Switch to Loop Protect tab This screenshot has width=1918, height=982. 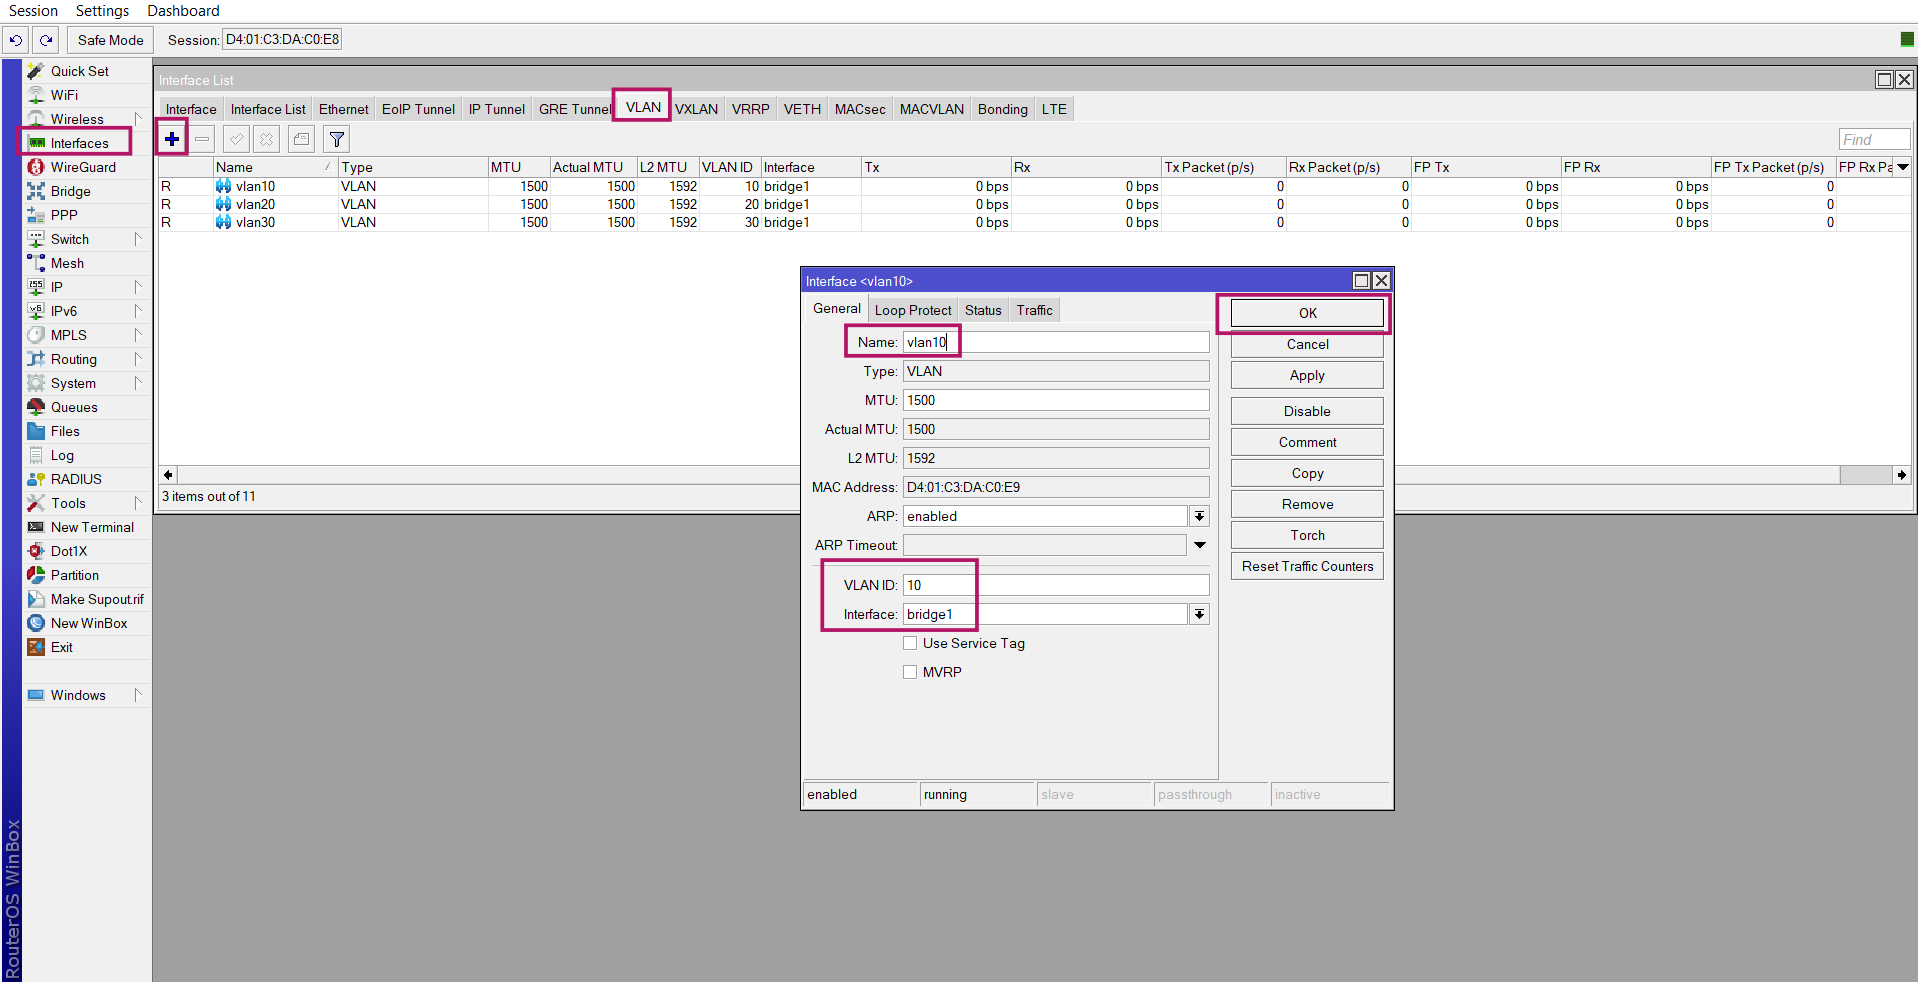[x=913, y=310]
